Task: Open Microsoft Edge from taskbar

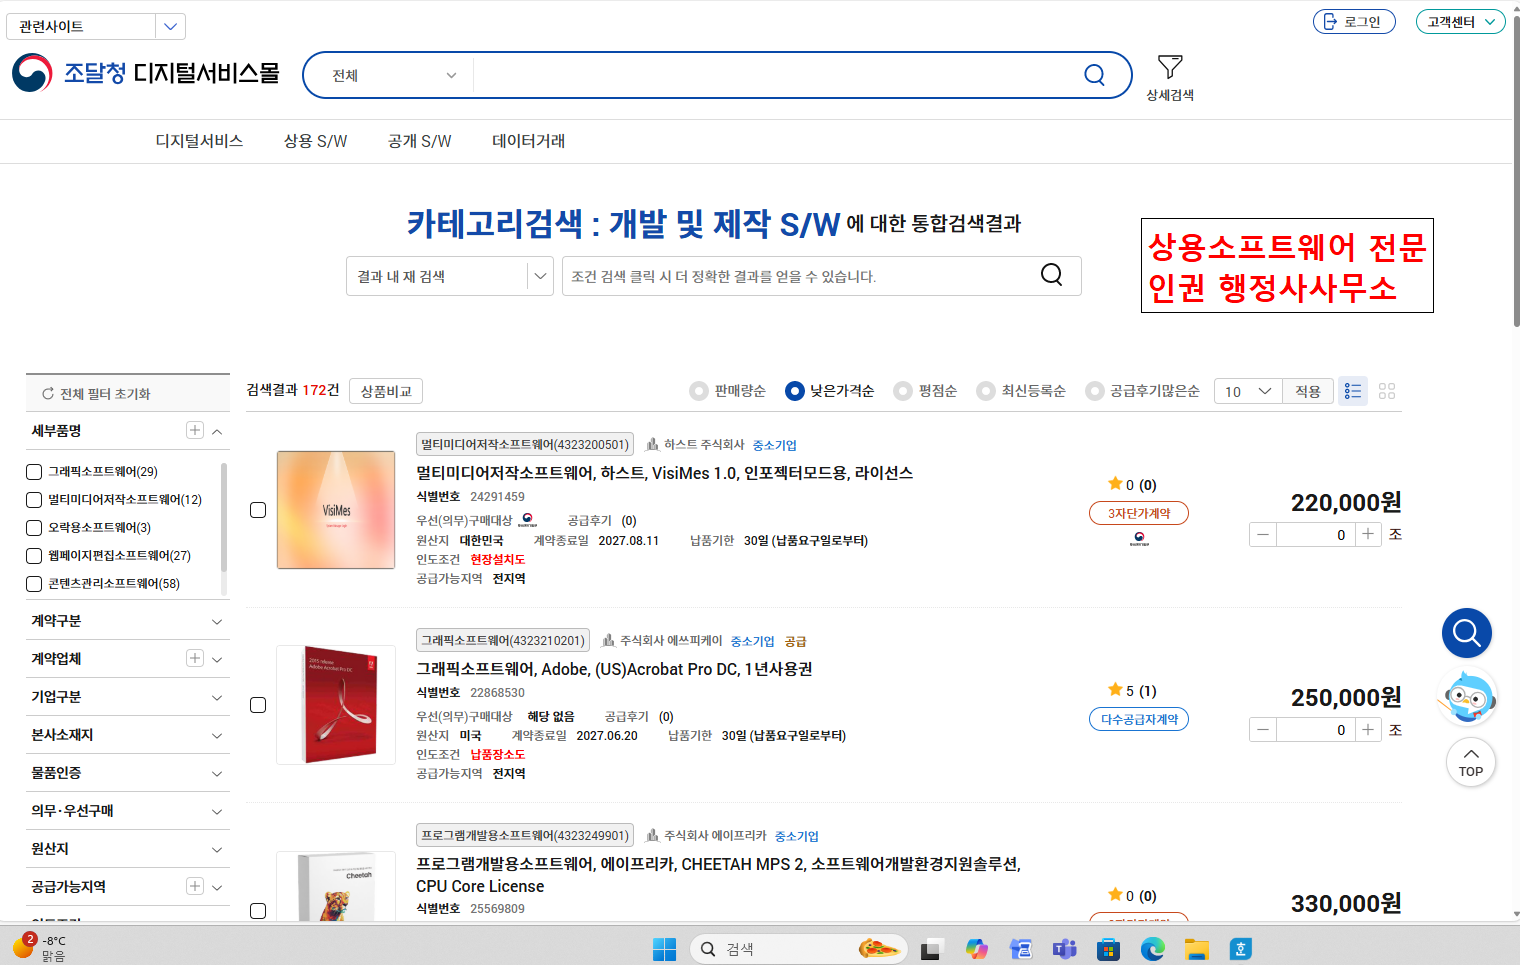Action: pyautogui.click(x=1153, y=949)
